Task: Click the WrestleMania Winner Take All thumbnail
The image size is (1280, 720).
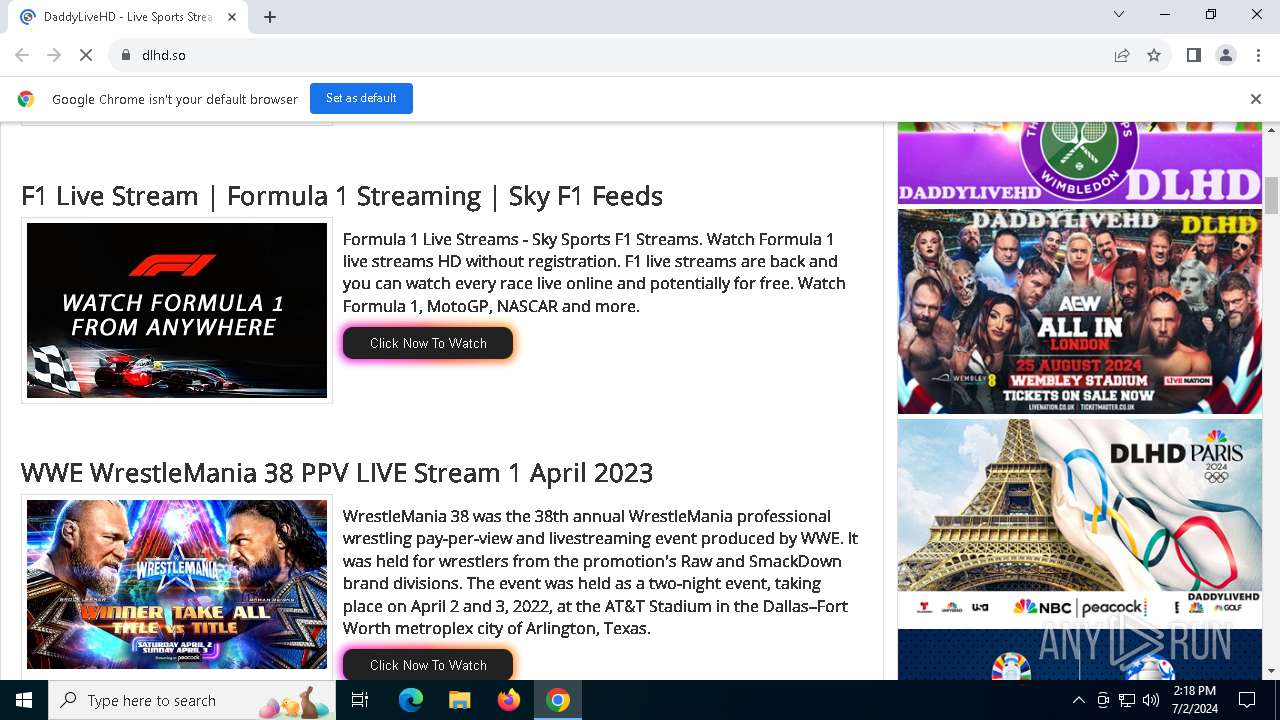Action: click(177, 584)
